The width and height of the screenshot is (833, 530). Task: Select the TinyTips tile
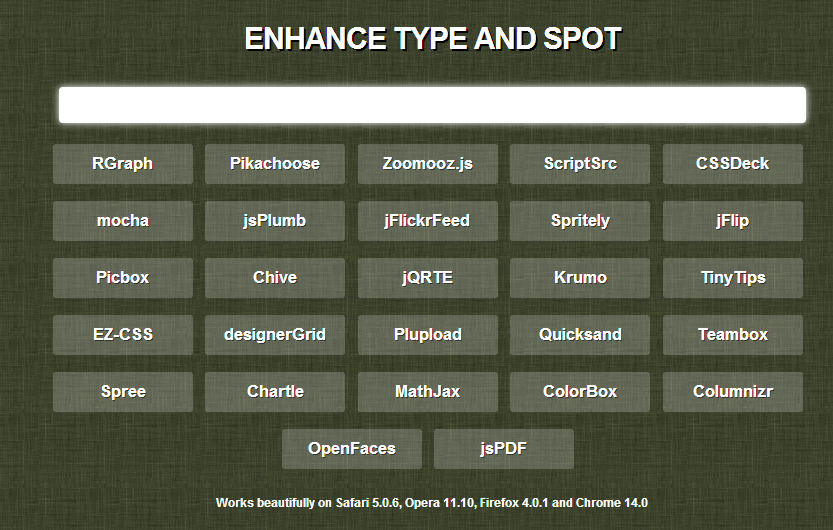pos(733,278)
